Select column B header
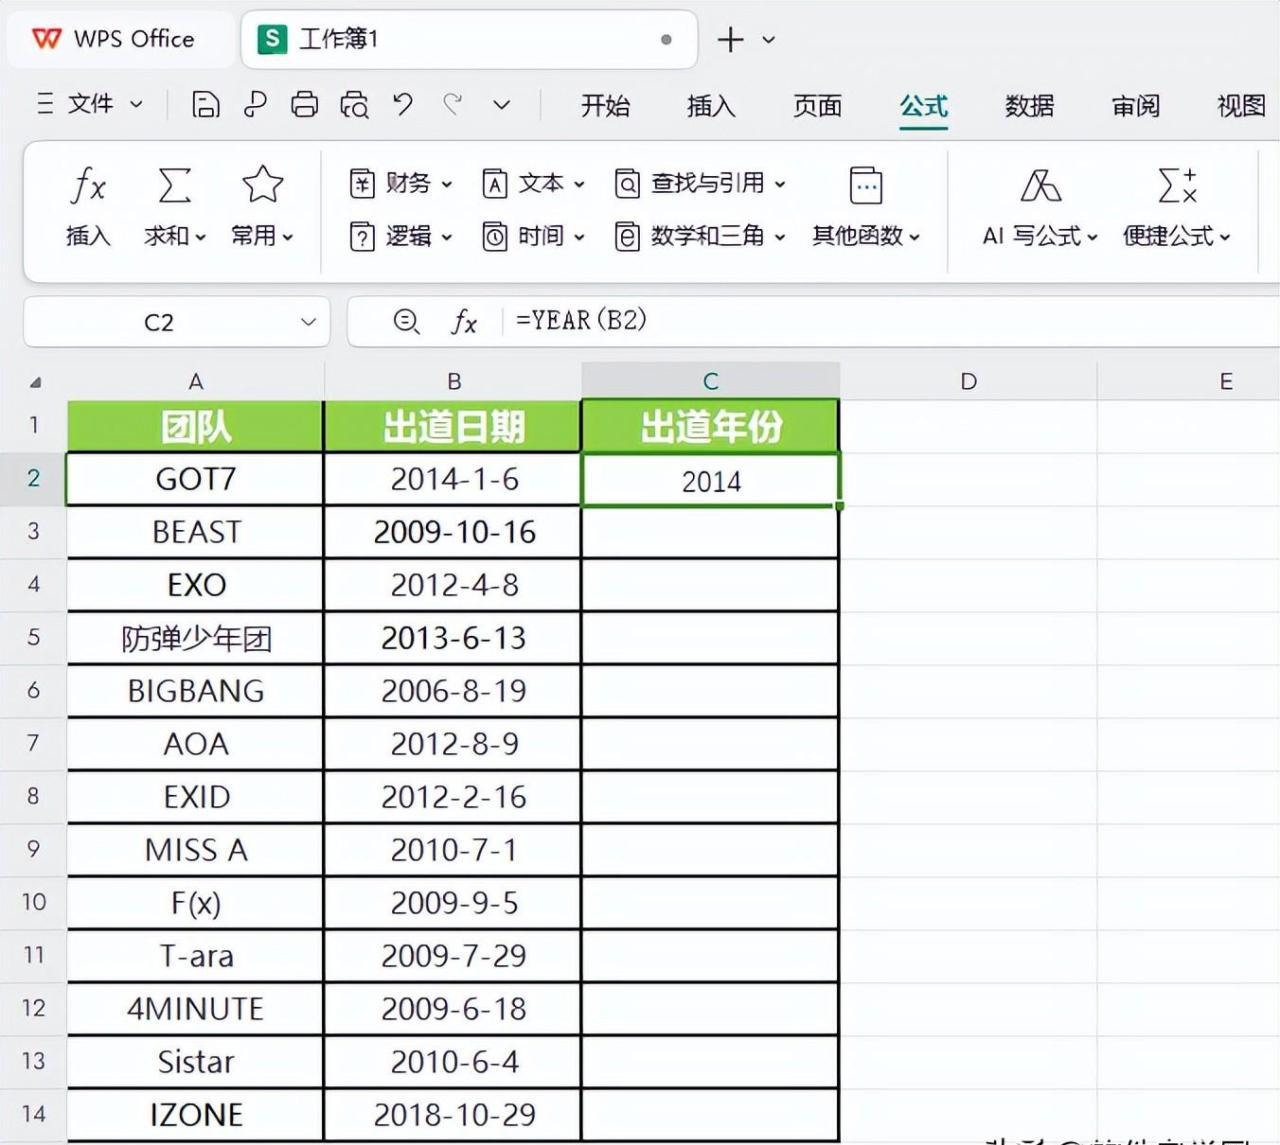 pos(454,381)
